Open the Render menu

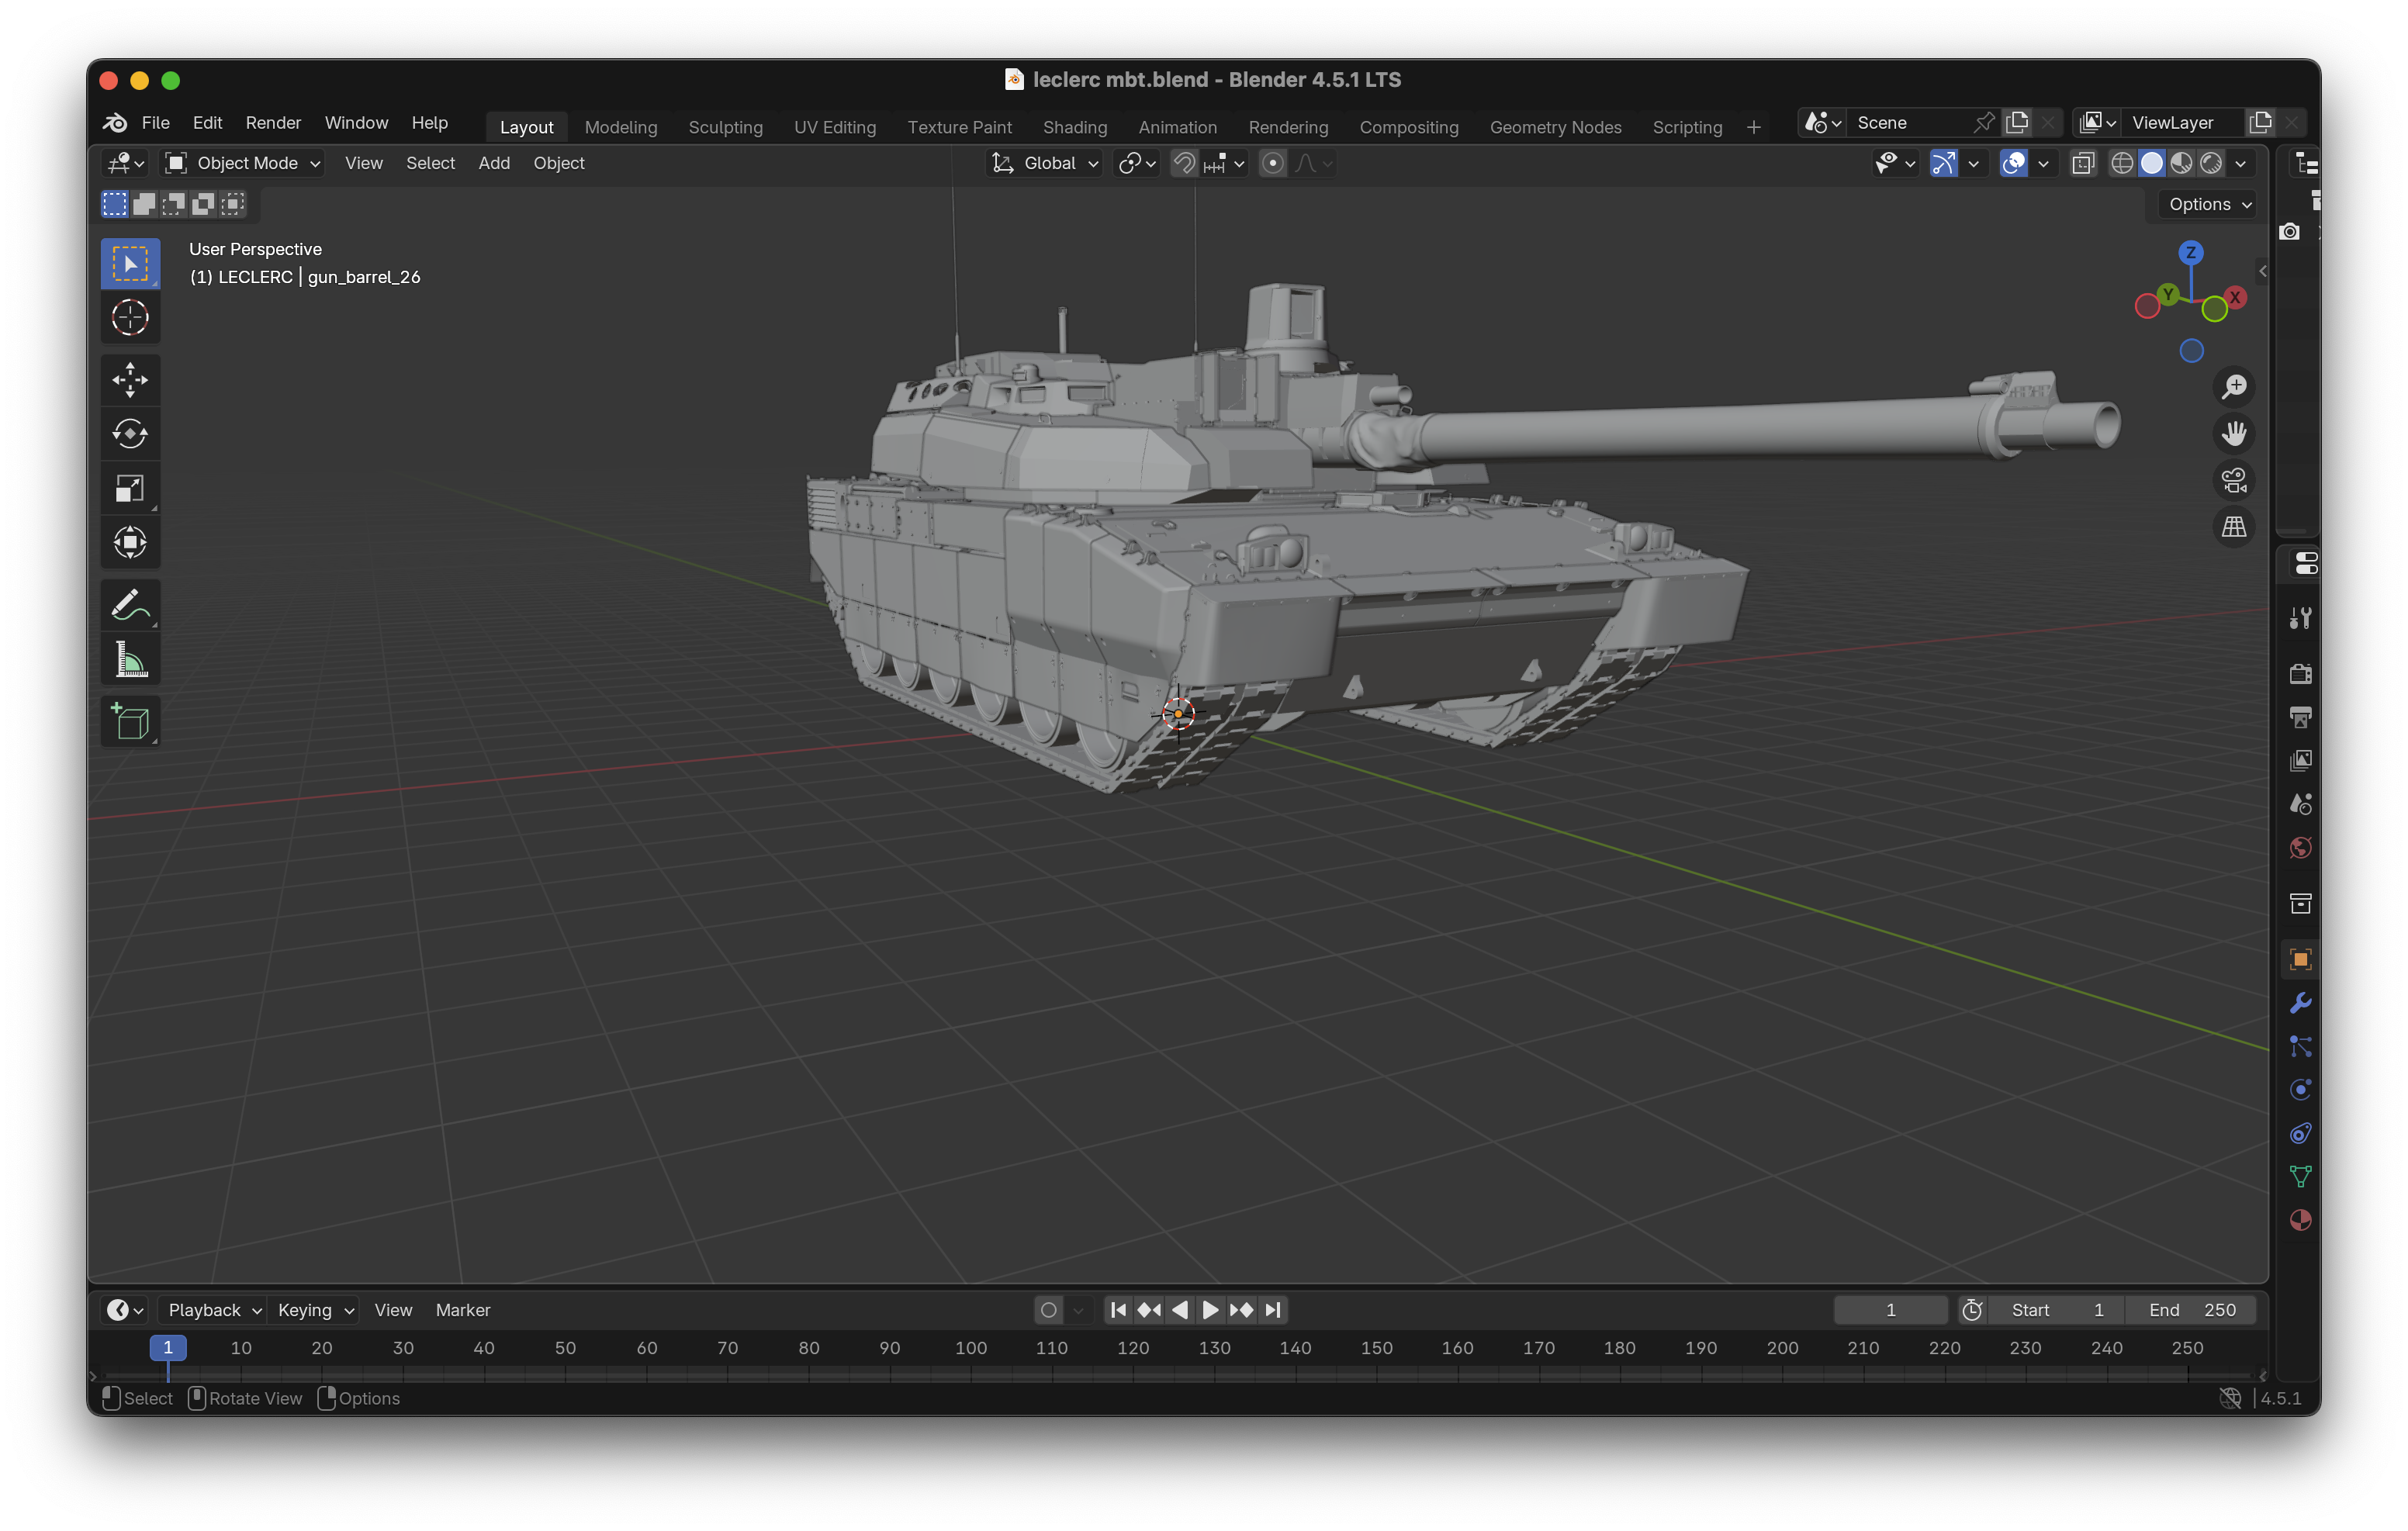click(273, 123)
